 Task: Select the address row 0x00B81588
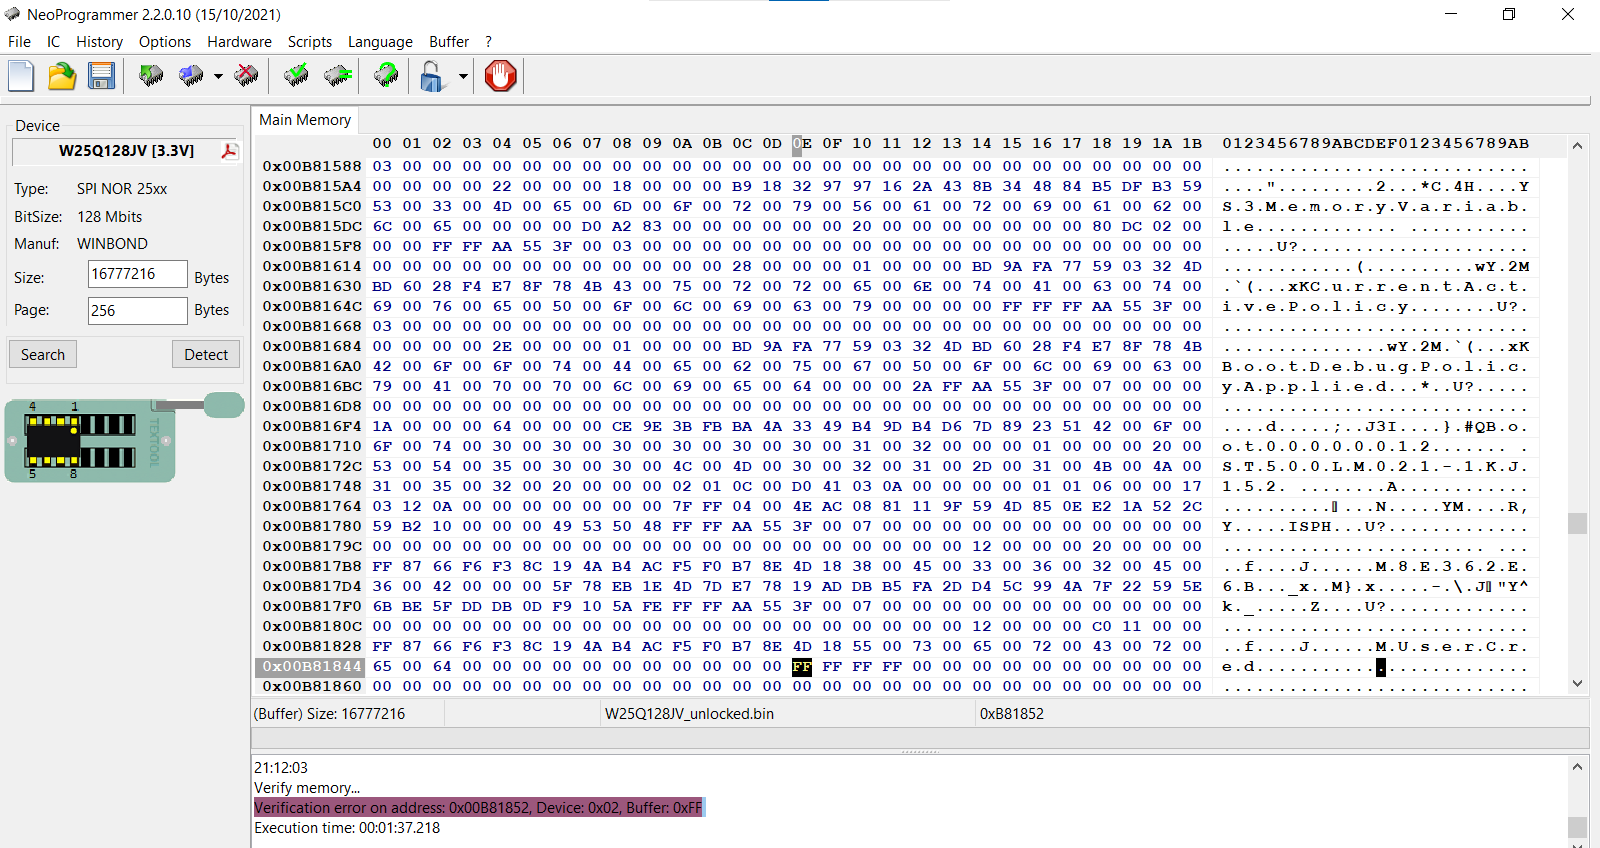click(x=312, y=166)
